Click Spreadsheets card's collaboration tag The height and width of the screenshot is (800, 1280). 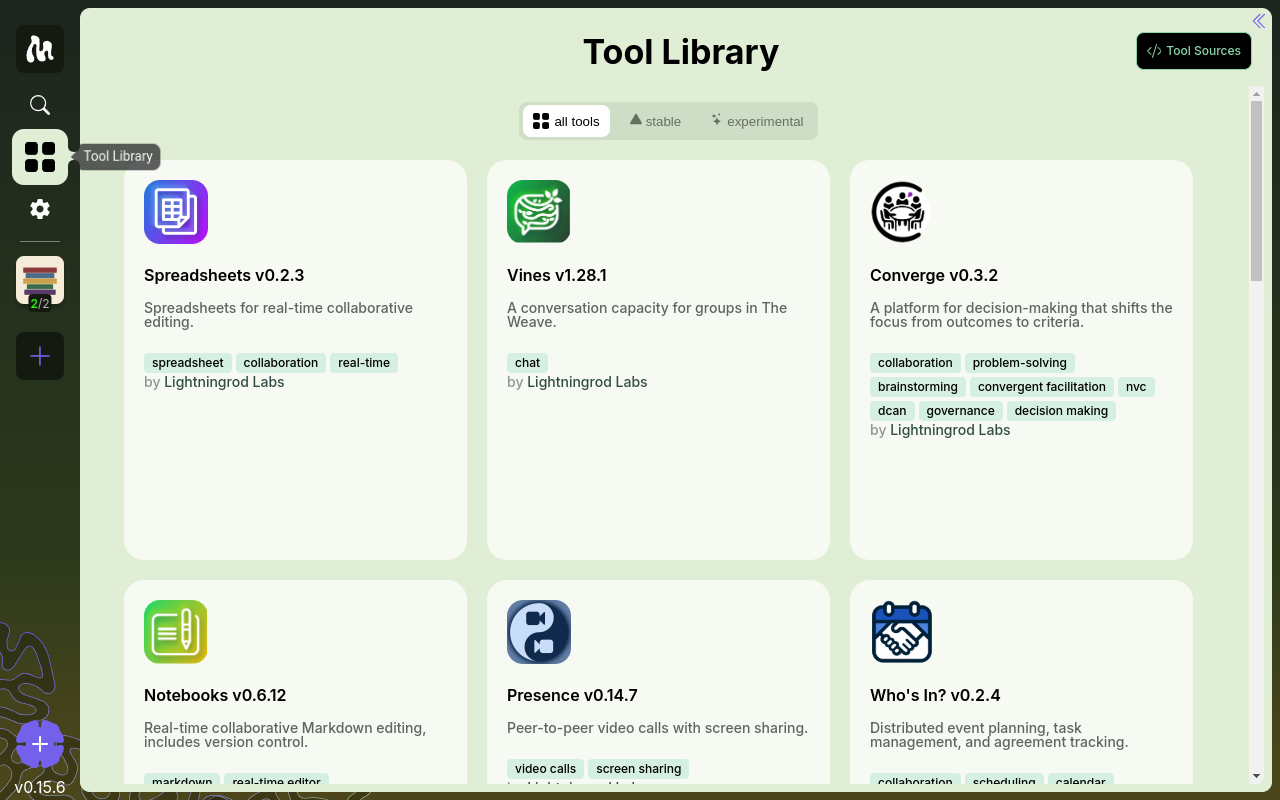point(281,363)
